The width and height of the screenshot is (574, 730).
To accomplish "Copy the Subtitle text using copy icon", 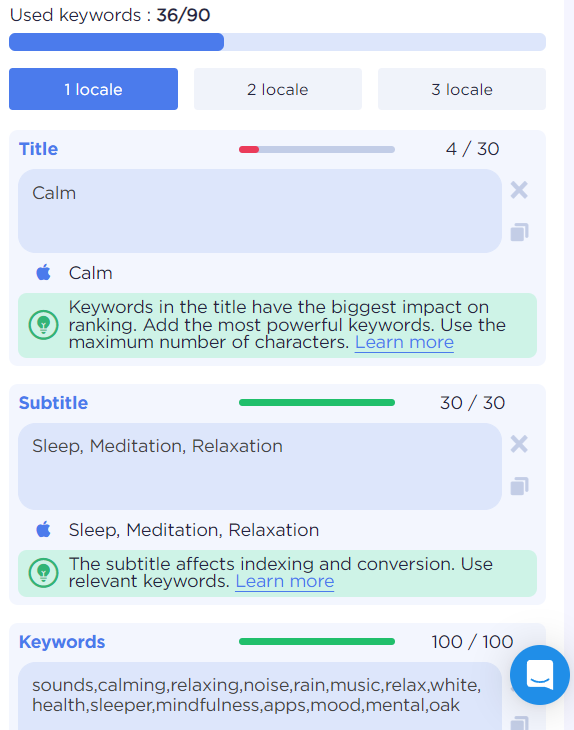I will tap(519, 486).
